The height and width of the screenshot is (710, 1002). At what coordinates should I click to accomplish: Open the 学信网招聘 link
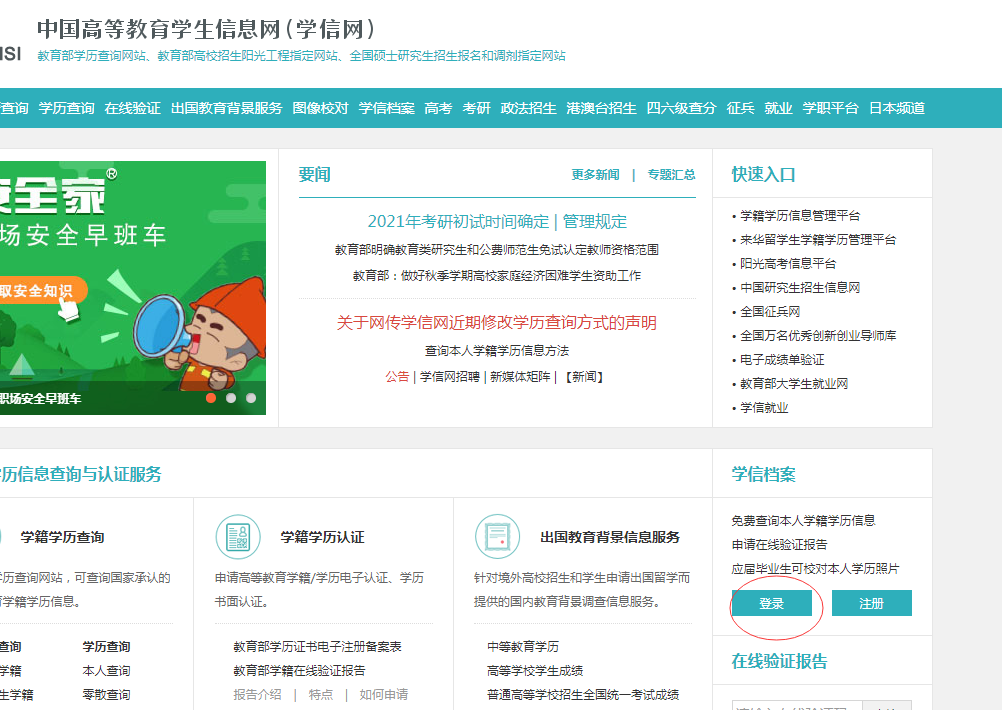[x=450, y=377]
